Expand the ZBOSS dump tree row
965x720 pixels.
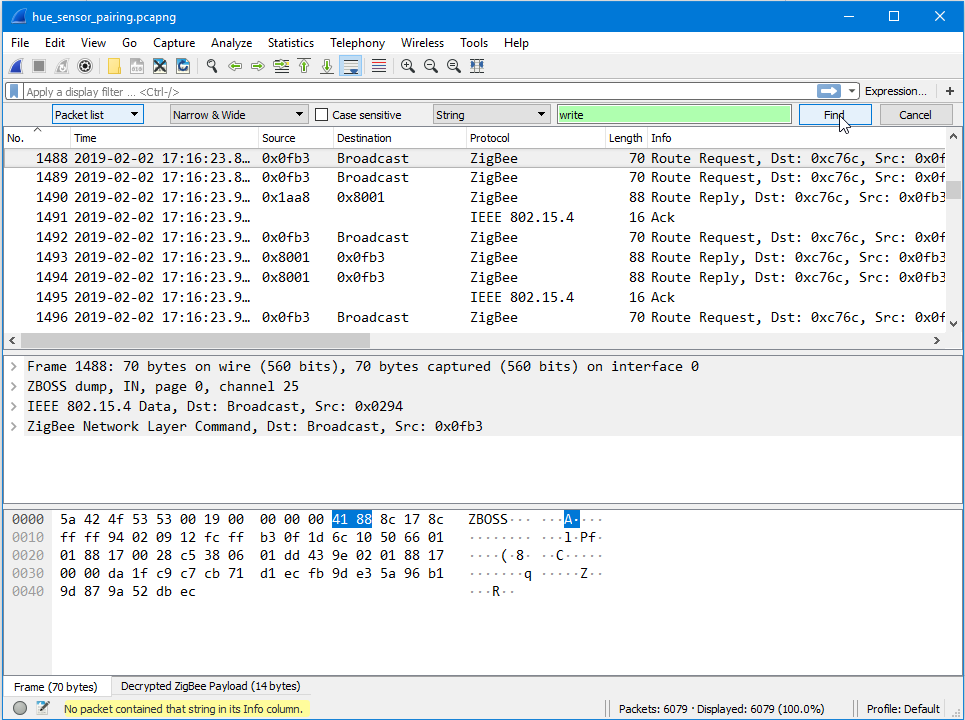pos(14,386)
